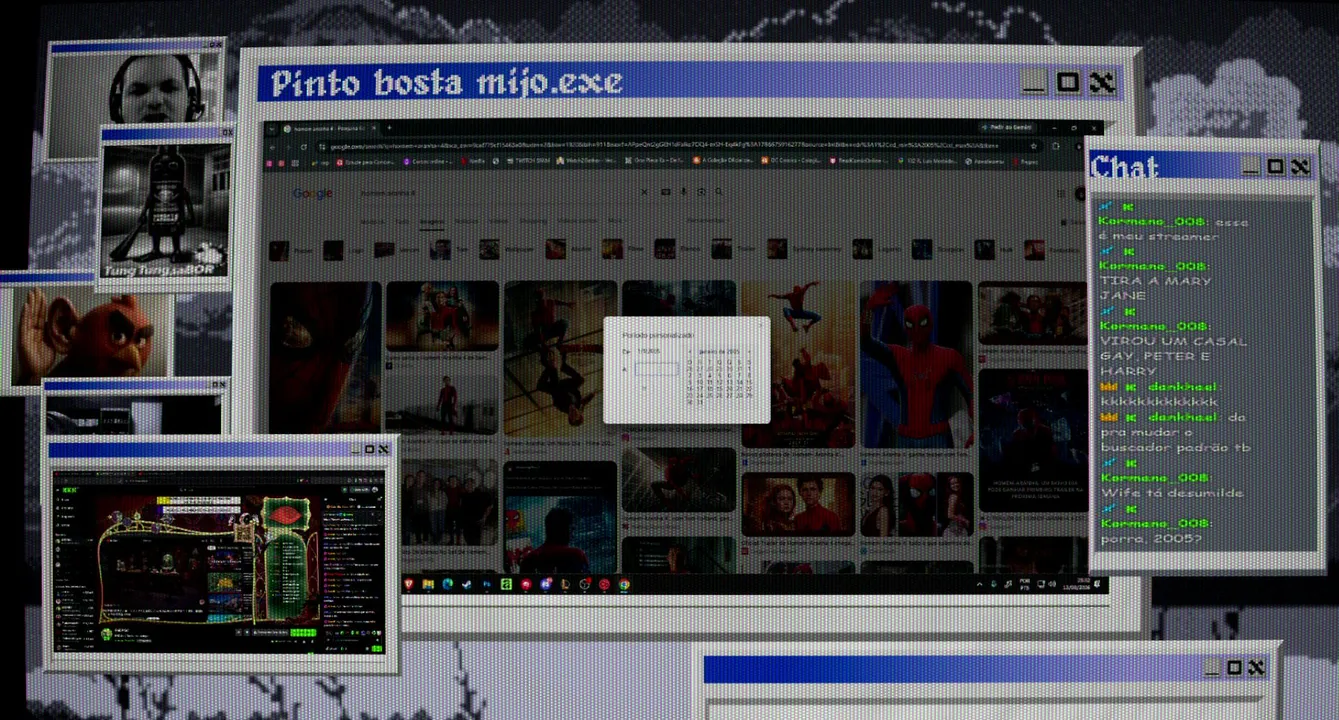Launch Microsoft Edge from the taskbar
The height and width of the screenshot is (720, 1339).
point(447,584)
